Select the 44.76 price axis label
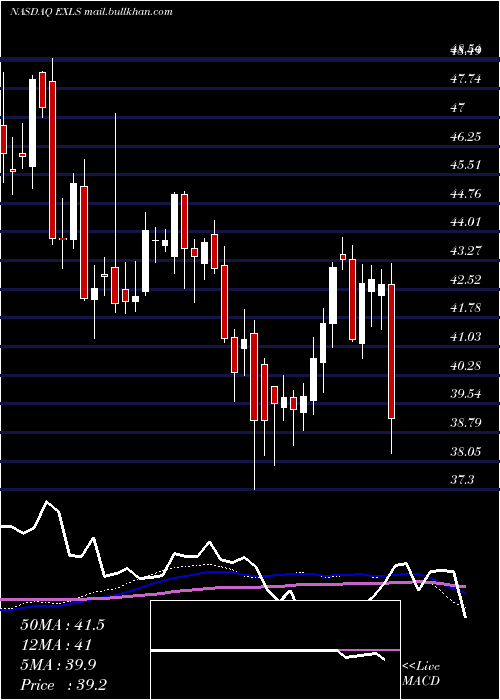This screenshot has height=700, width=500. tap(466, 194)
